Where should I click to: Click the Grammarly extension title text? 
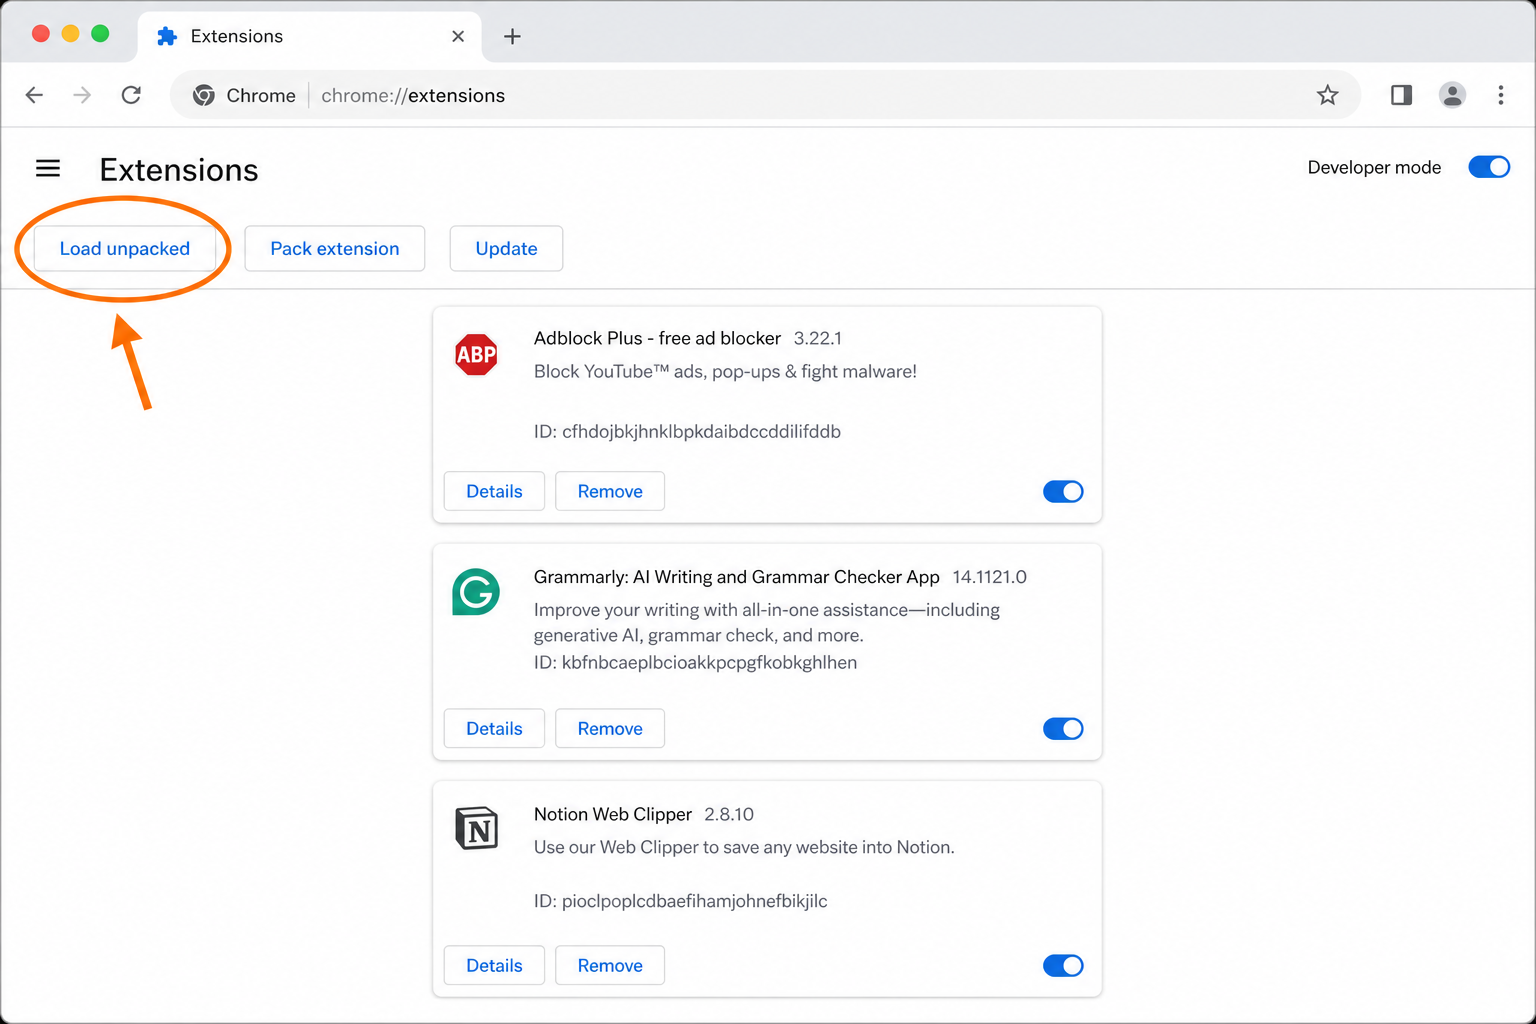point(737,577)
